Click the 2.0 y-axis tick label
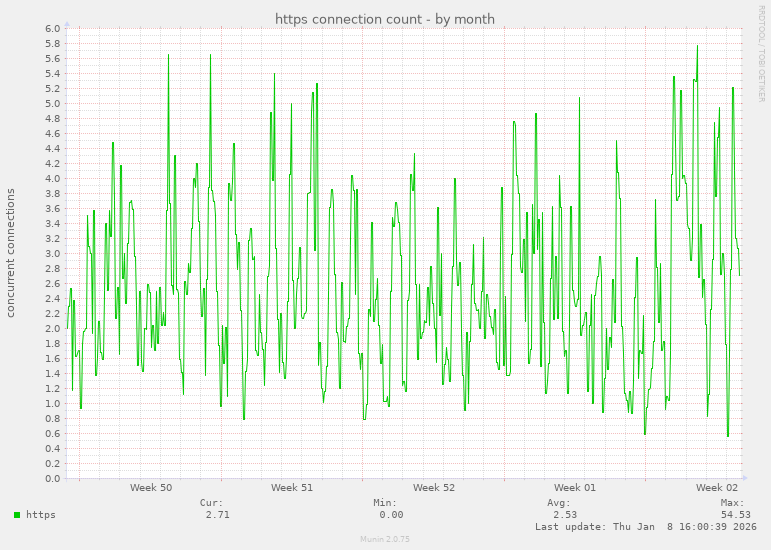This screenshot has width=771, height=550. (53, 328)
